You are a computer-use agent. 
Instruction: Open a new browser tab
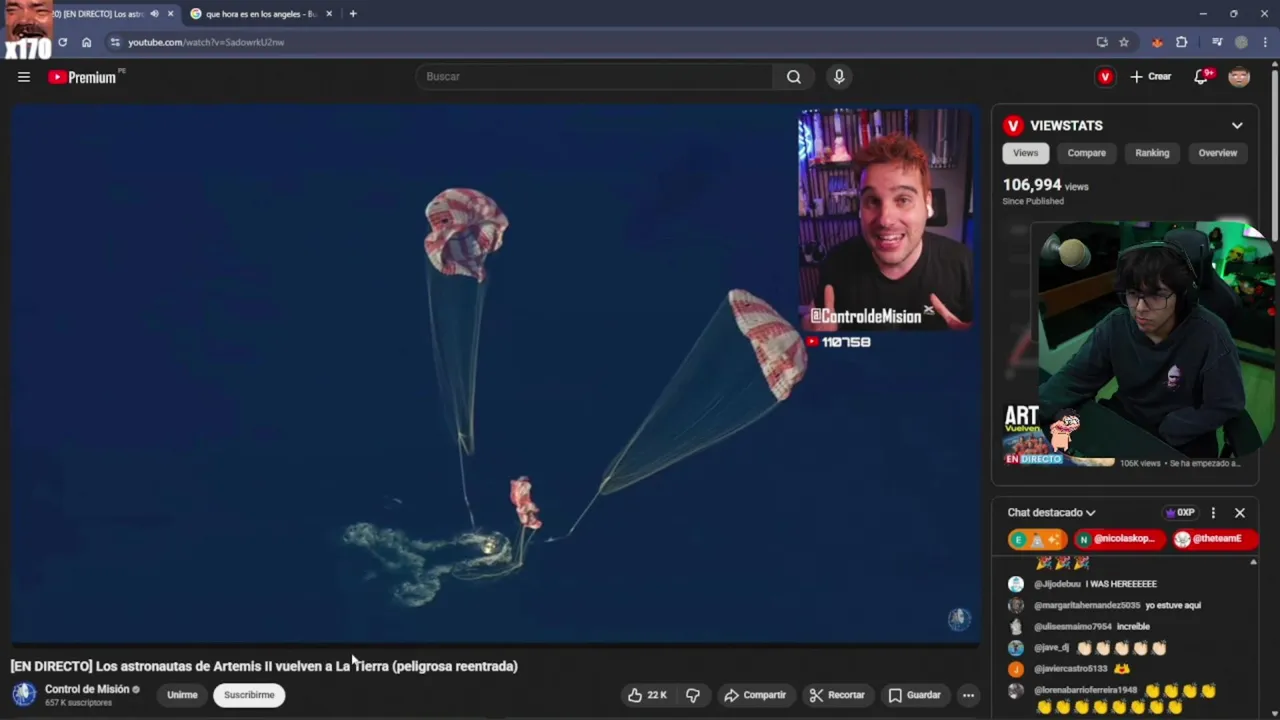[x=353, y=14]
